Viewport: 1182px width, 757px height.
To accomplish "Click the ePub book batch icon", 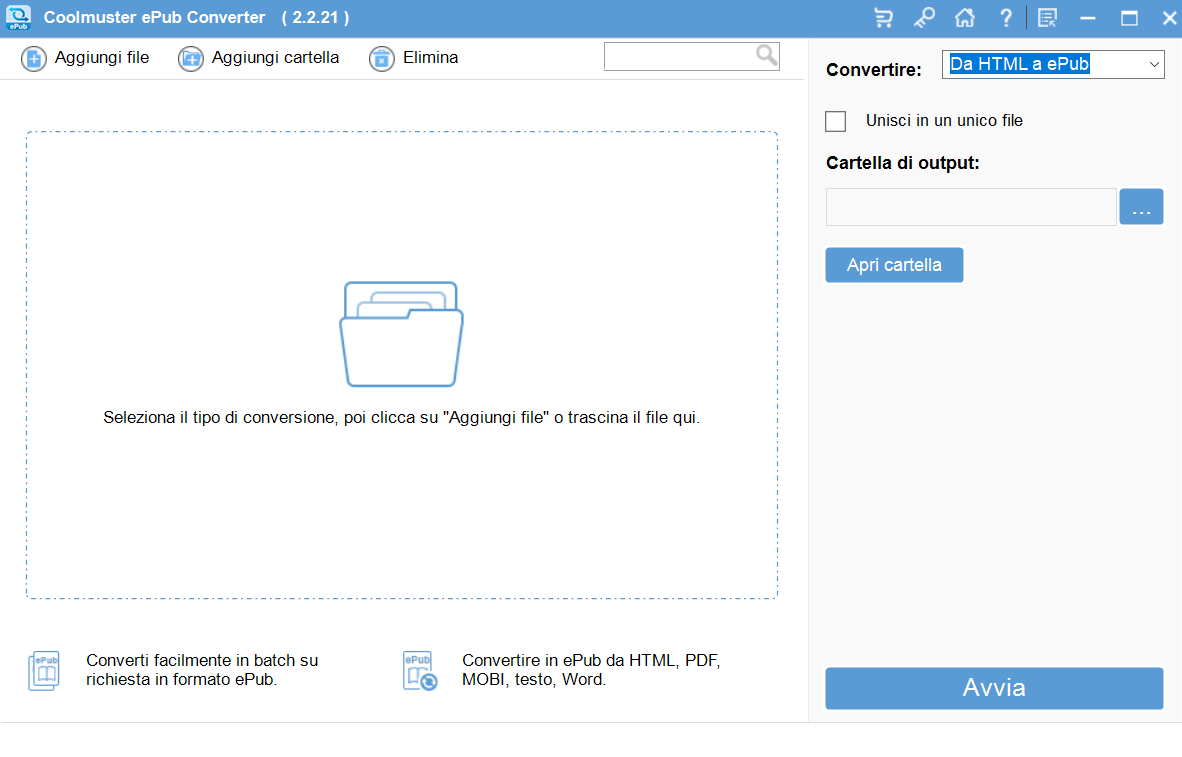I will click(x=44, y=670).
